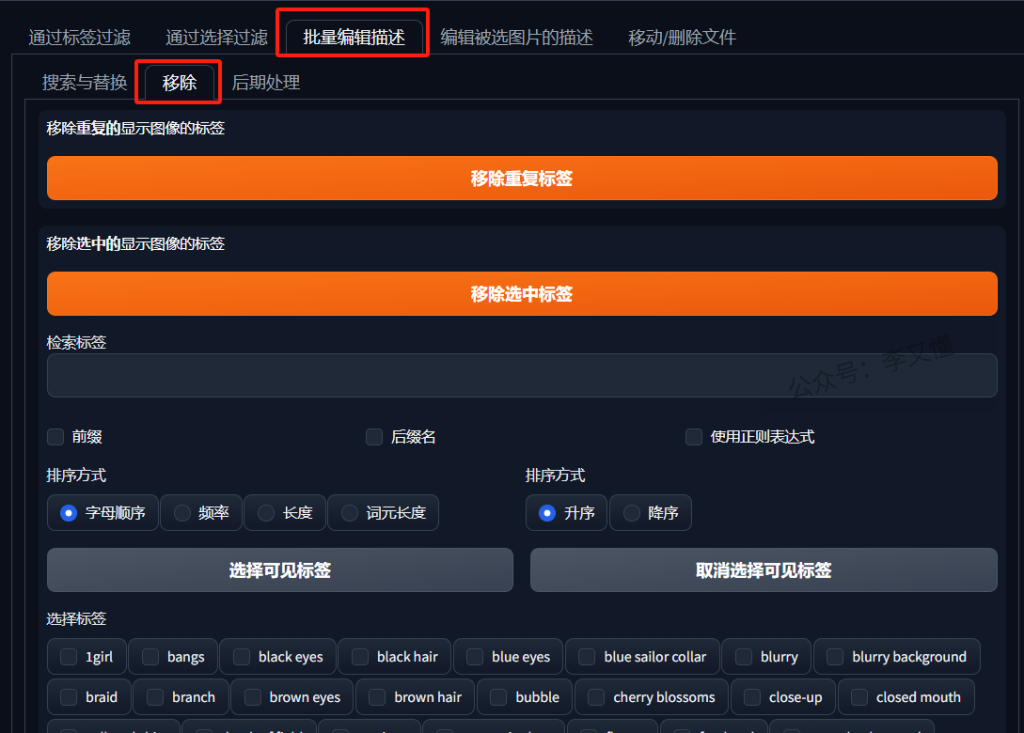Image resolution: width=1024 pixels, height=733 pixels.
Task: Click into the 检索标签 search field
Action: (x=521, y=376)
